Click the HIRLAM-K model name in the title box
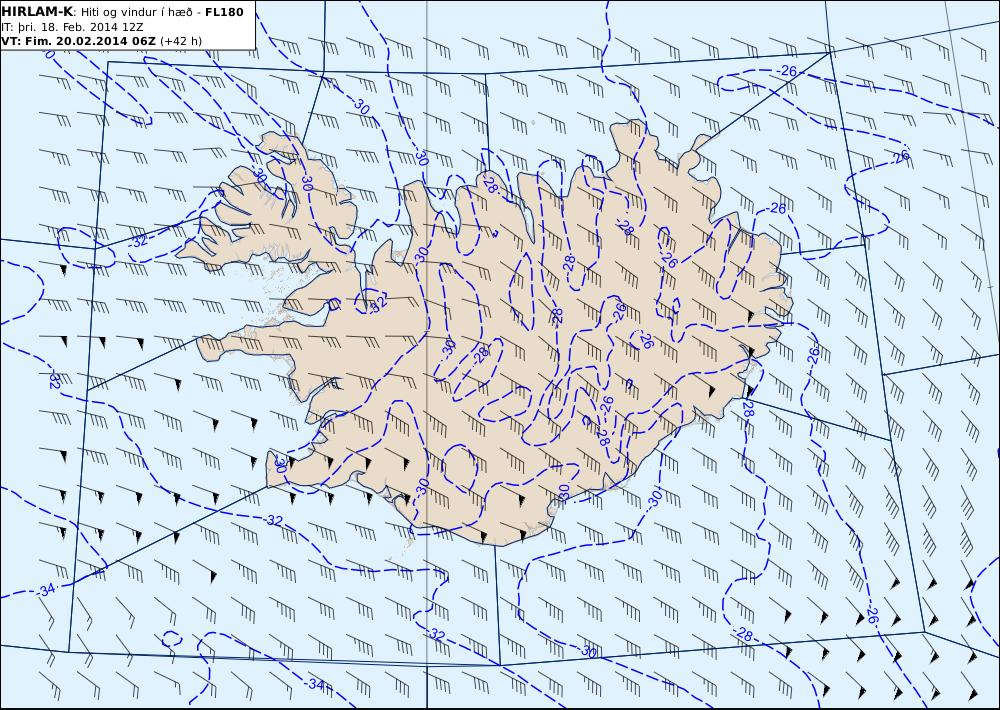Screen dimensions: 1000x710 click(x=38, y=12)
